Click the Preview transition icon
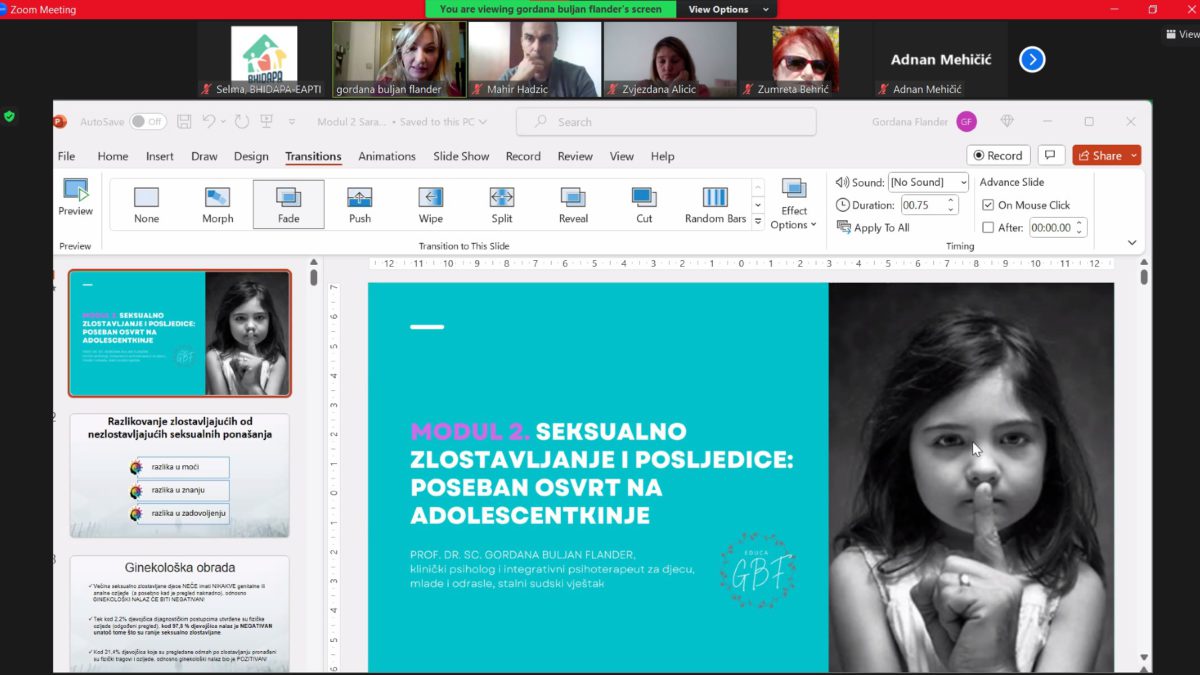 click(x=75, y=197)
